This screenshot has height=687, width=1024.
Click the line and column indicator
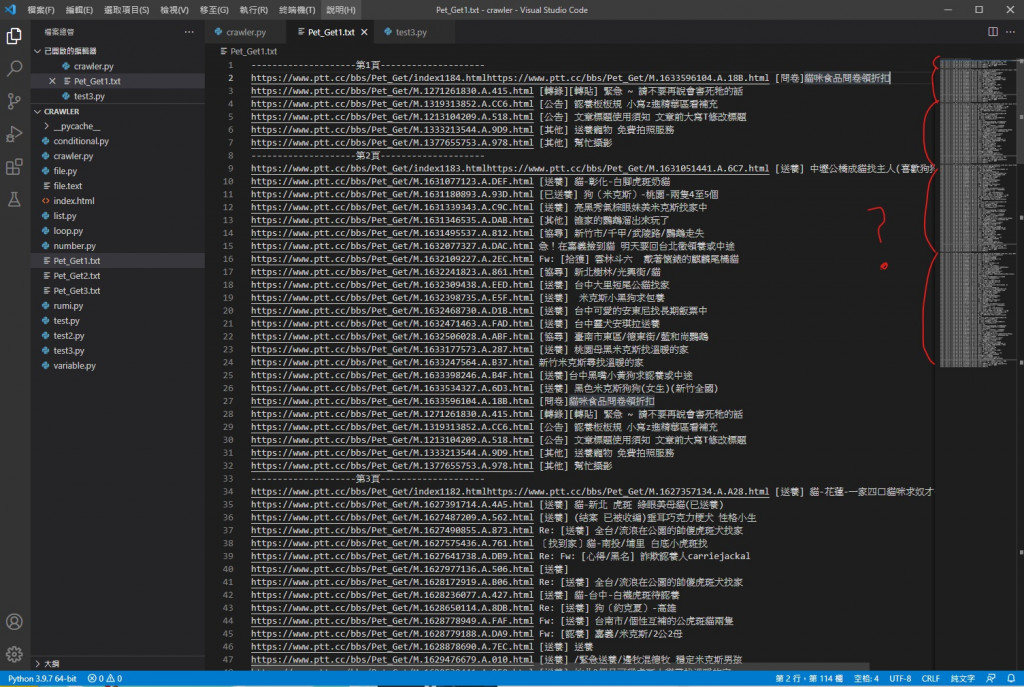(x=808, y=679)
